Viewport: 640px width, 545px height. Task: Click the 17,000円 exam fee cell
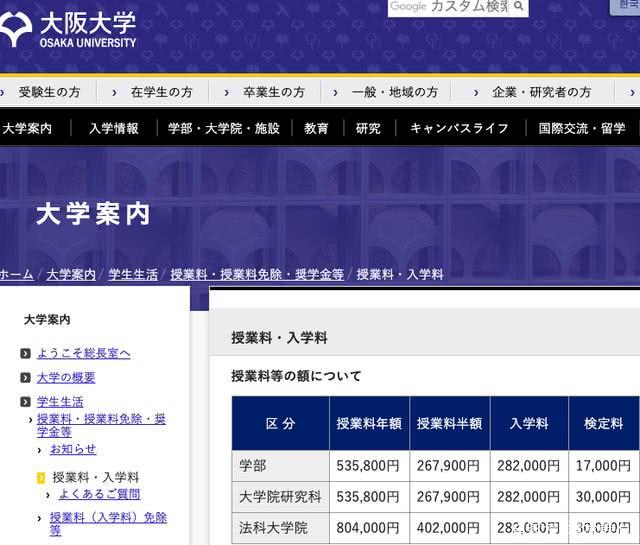[x=604, y=466]
